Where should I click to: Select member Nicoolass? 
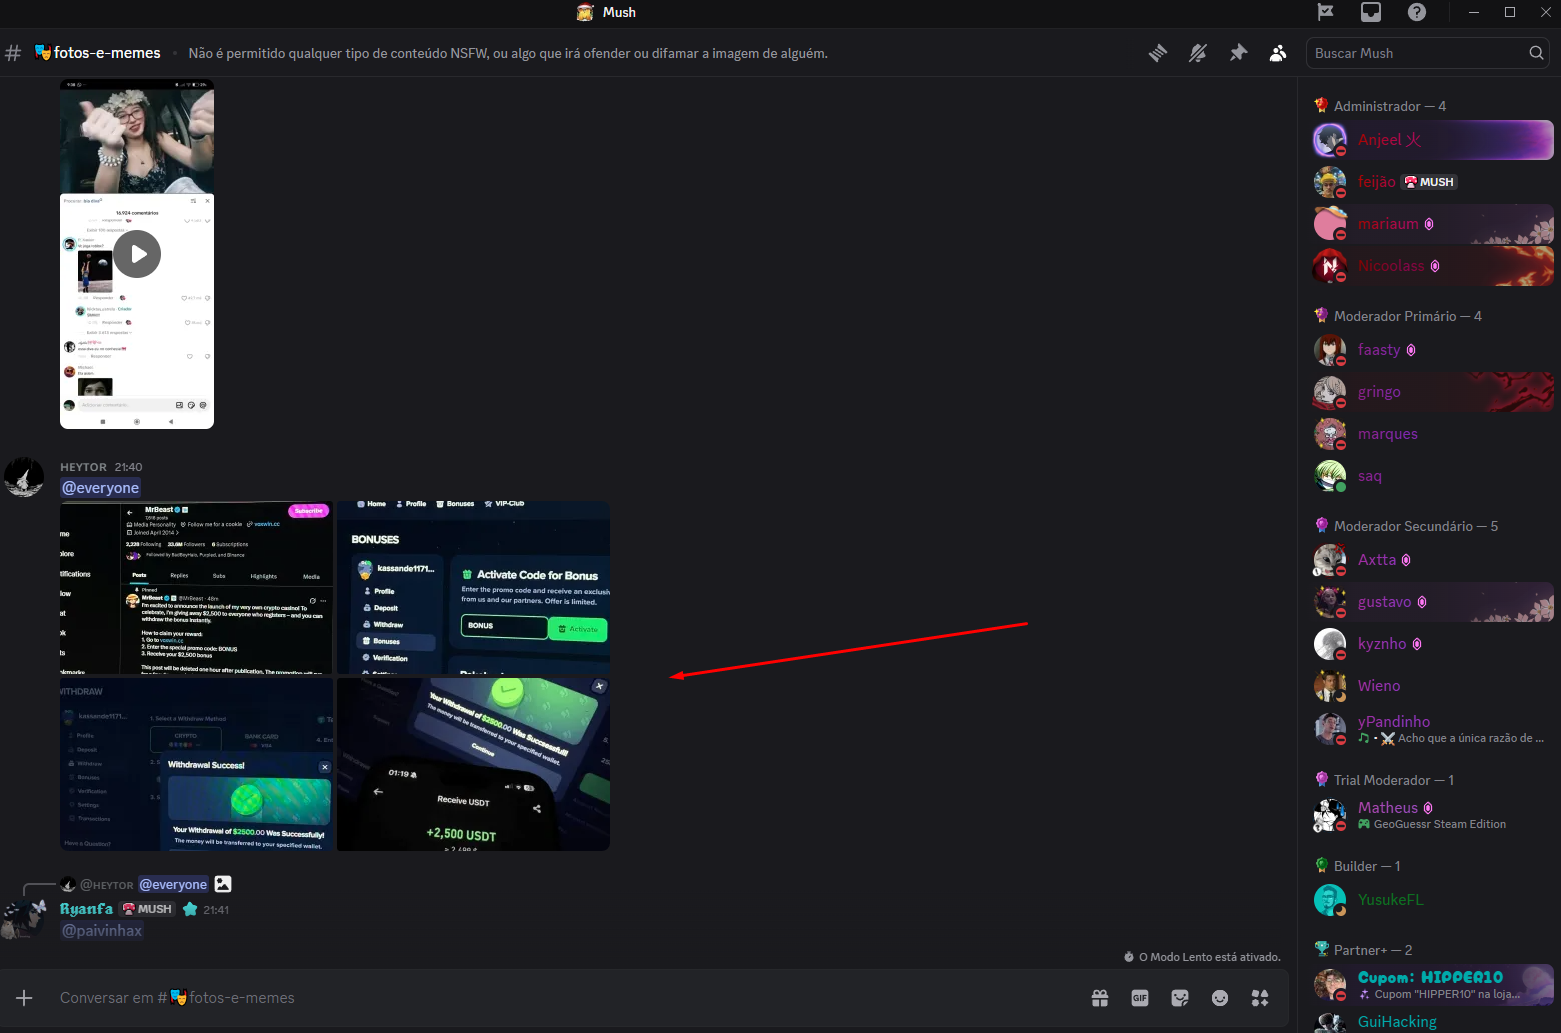coord(1432,266)
